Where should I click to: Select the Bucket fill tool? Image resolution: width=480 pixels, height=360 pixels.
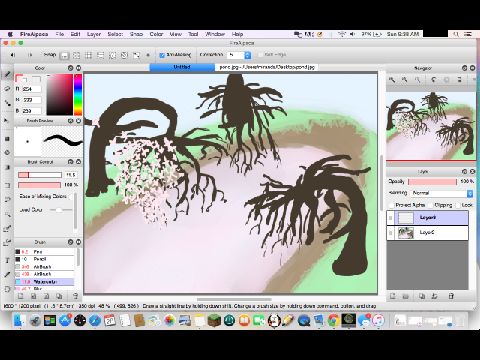7,152
